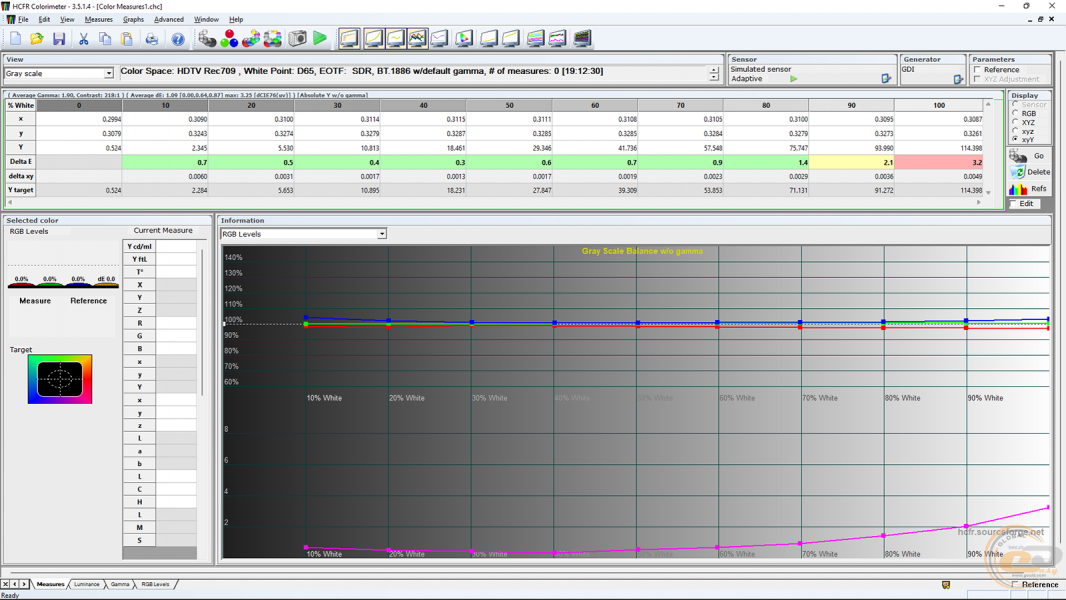This screenshot has height=600, width=1066.
Task: Select the xyY display radio button
Action: click(1015, 139)
